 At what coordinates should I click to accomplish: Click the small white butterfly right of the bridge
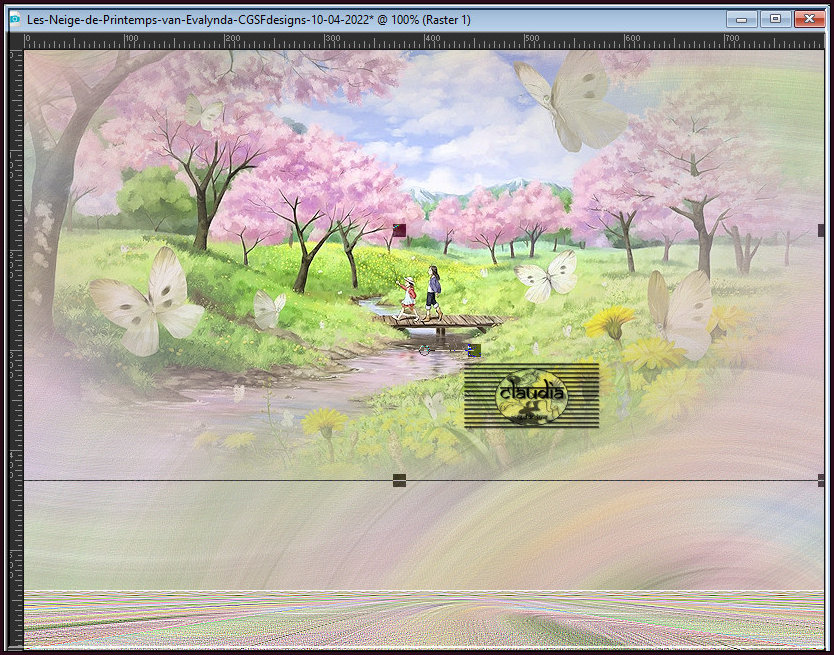pyautogui.click(x=546, y=277)
